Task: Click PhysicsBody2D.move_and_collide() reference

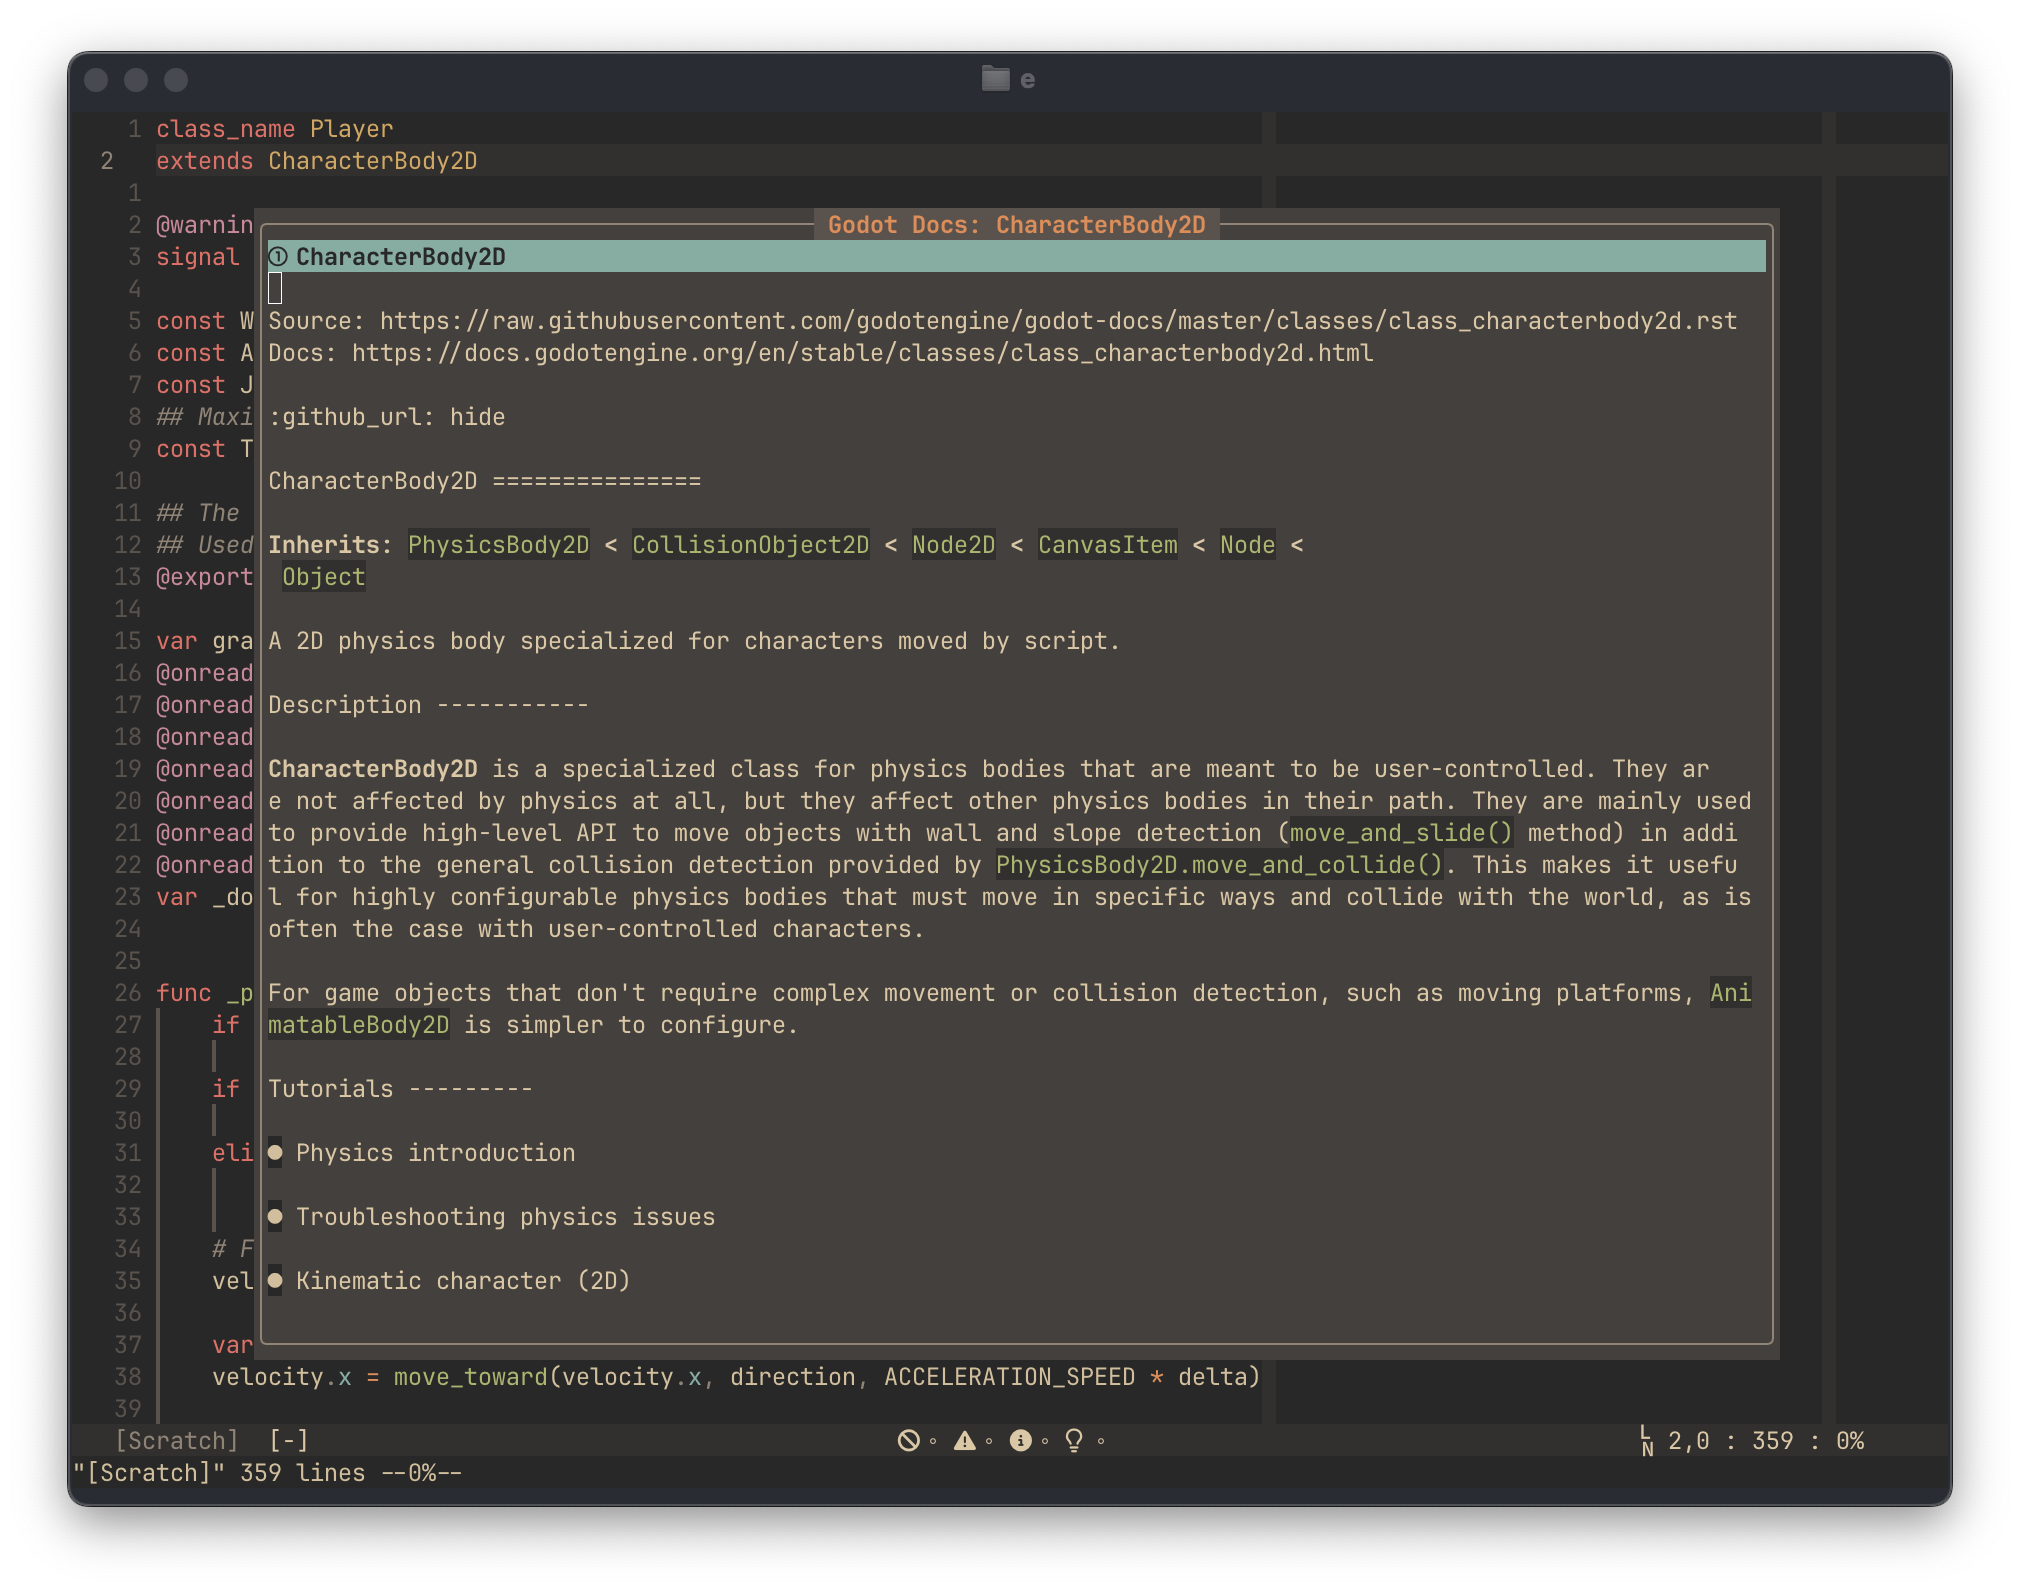Action: pyautogui.click(x=1219, y=865)
